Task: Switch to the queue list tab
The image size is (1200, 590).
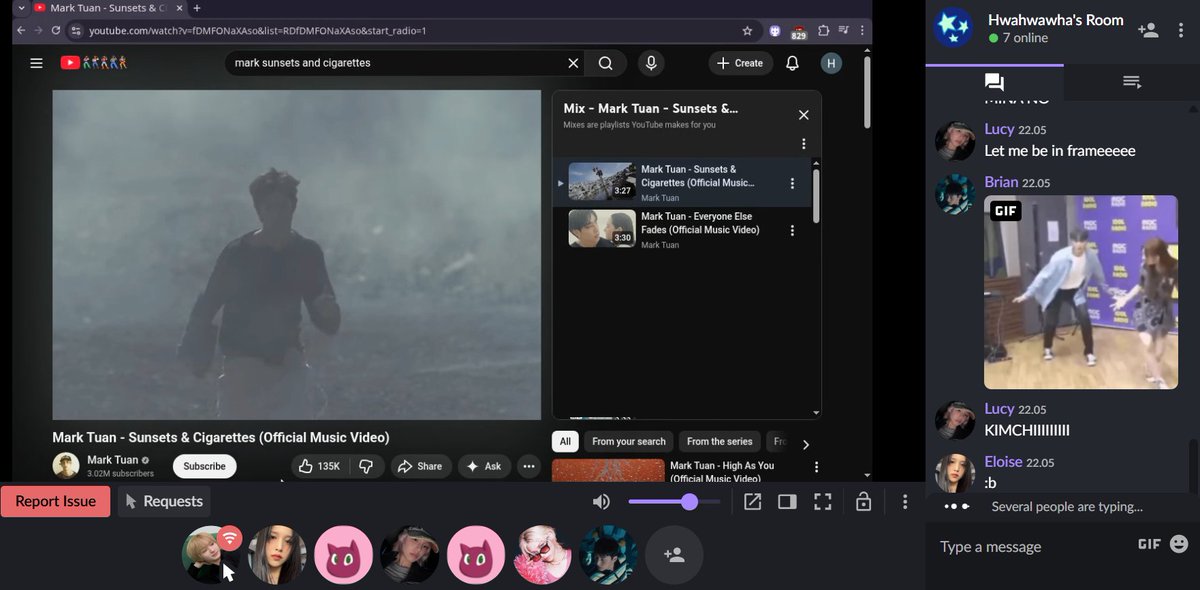Action: pos(1132,82)
